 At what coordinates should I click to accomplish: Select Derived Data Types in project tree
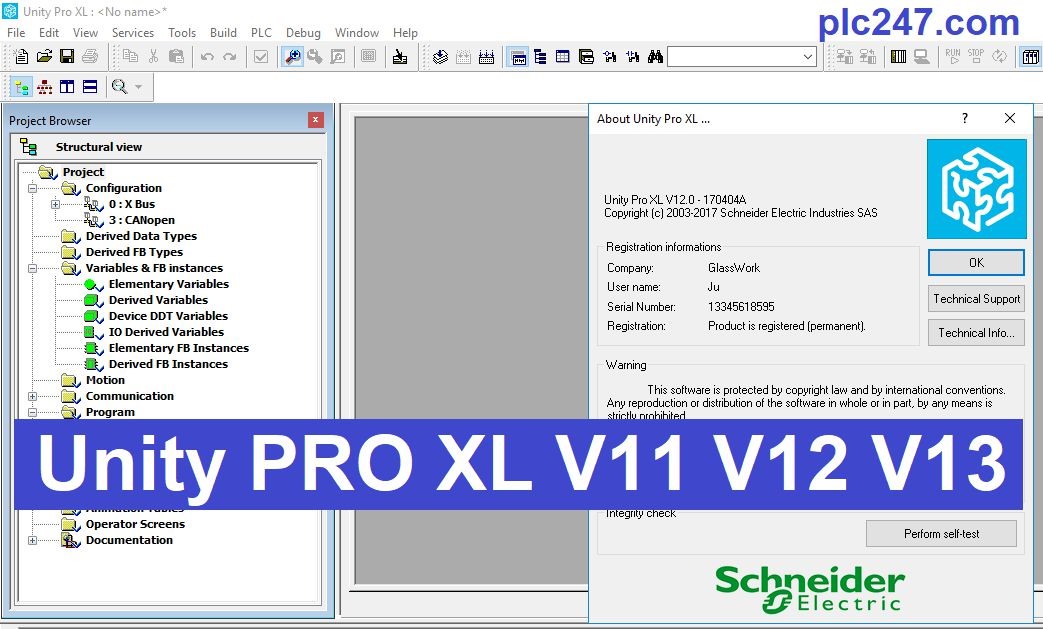(x=141, y=236)
